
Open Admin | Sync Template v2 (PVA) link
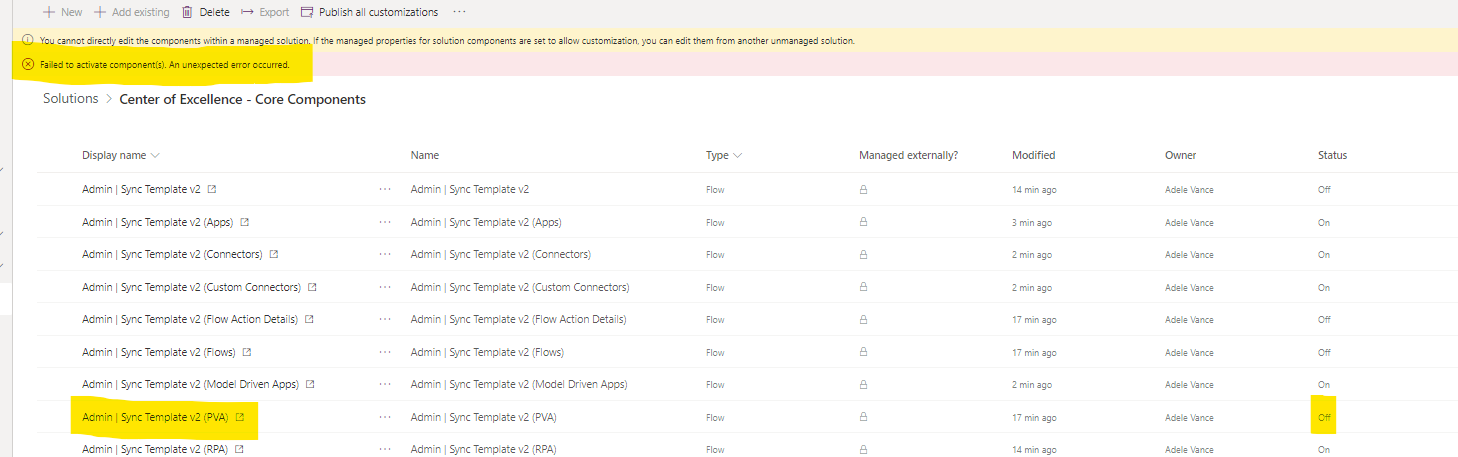click(x=155, y=417)
